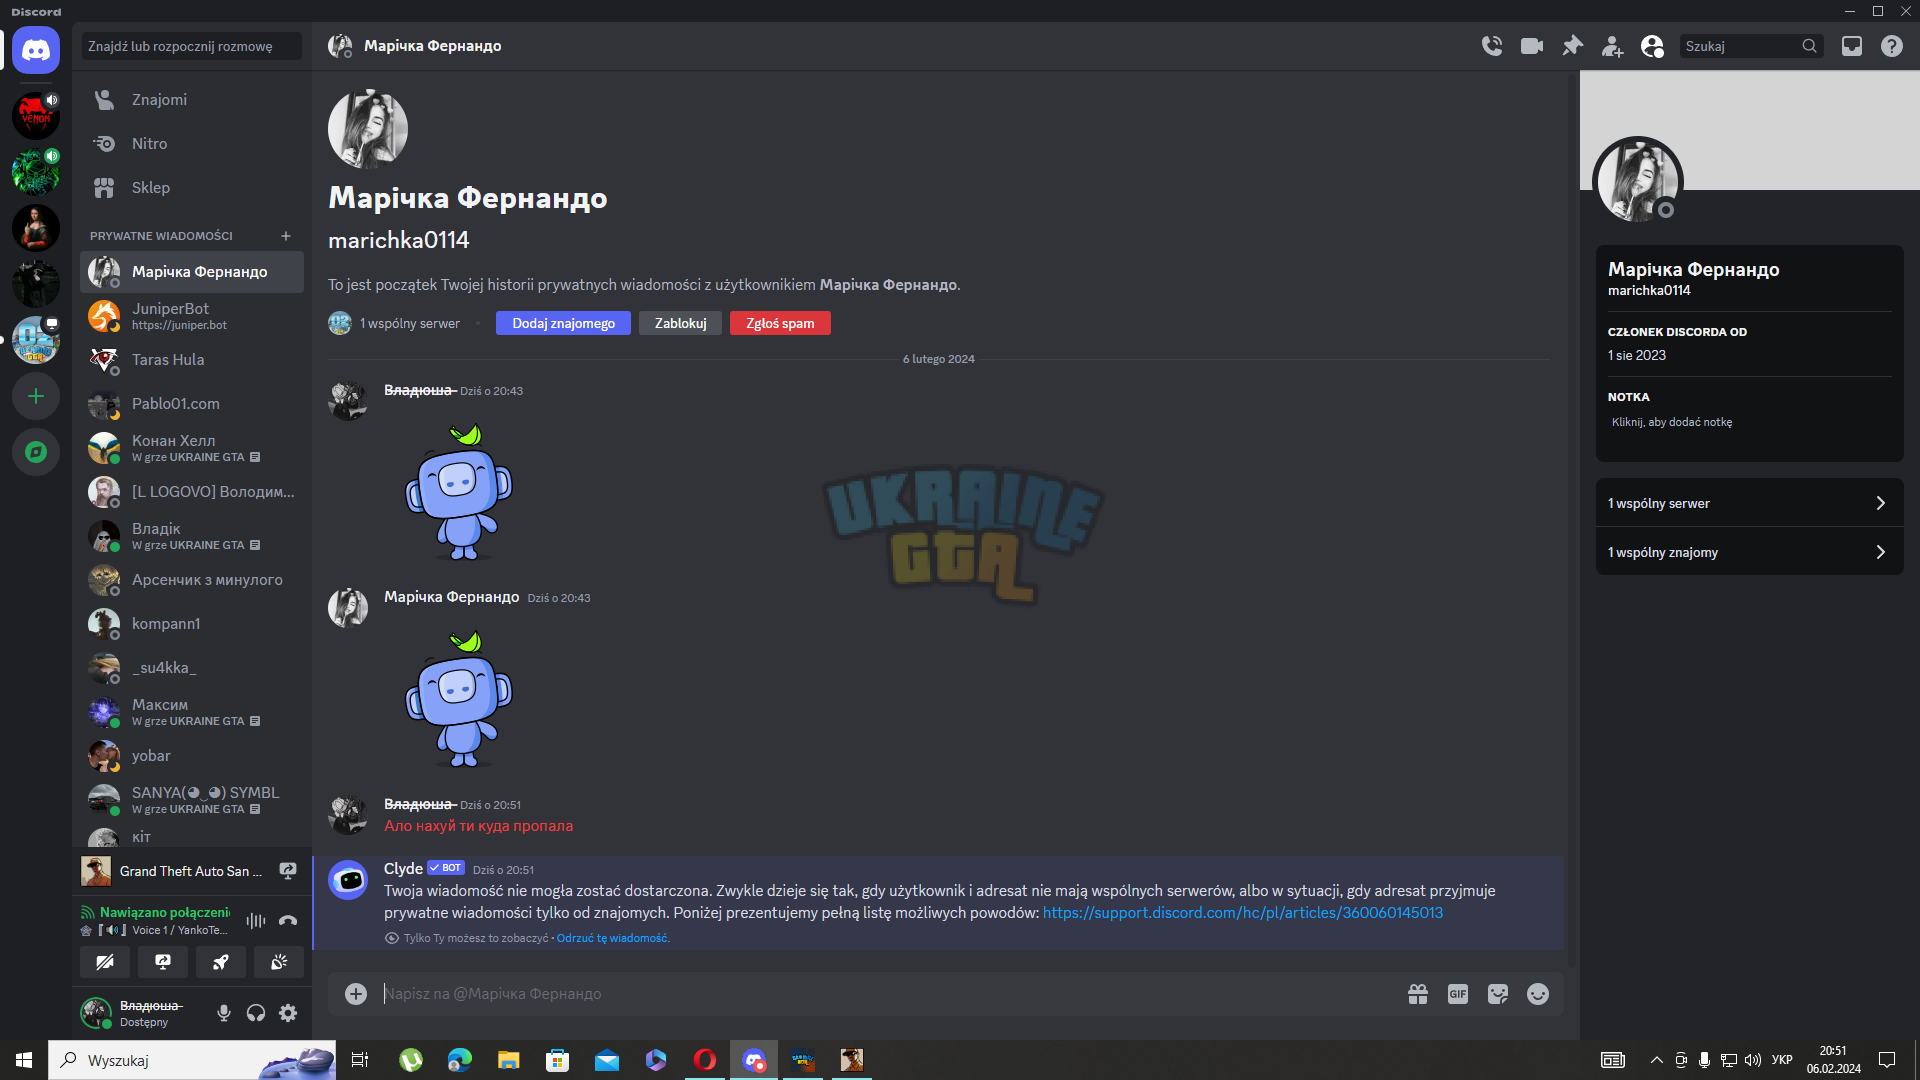Start an activity with the rocket icon

tap(221, 962)
